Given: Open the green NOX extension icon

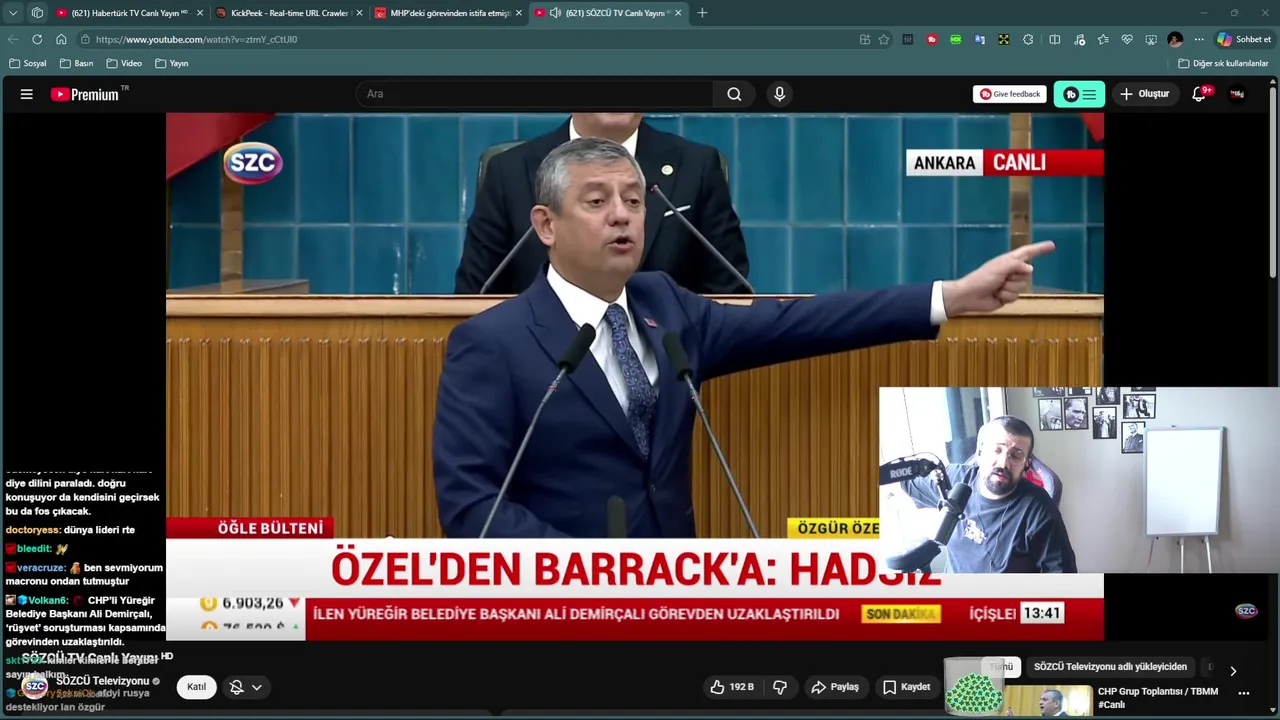Looking at the screenshot, I should point(956,39).
